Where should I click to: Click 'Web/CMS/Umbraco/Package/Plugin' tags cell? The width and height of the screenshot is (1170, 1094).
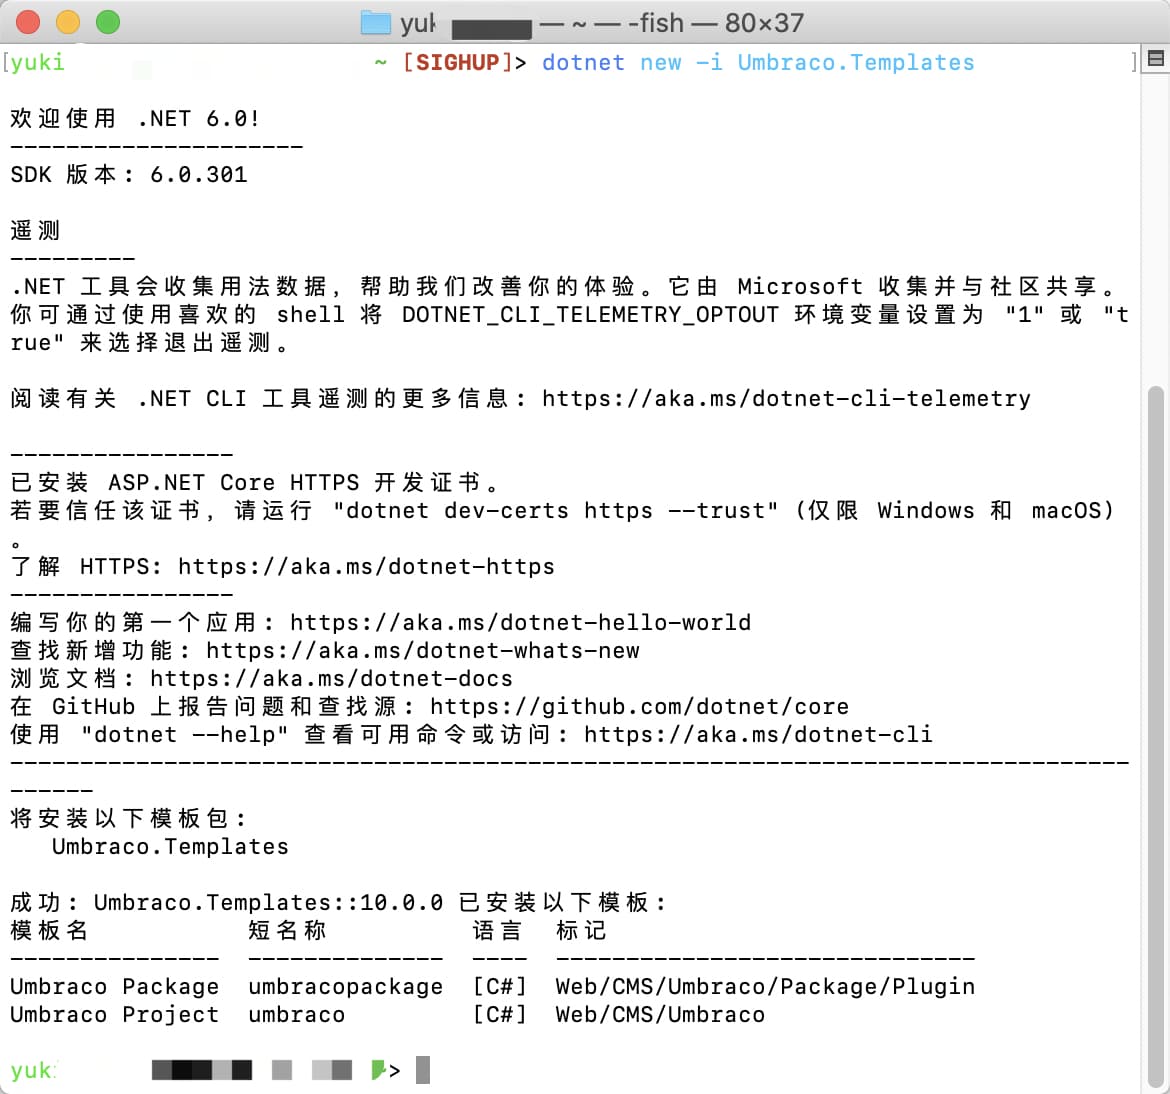pyautogui.click(x=766, y=987)
